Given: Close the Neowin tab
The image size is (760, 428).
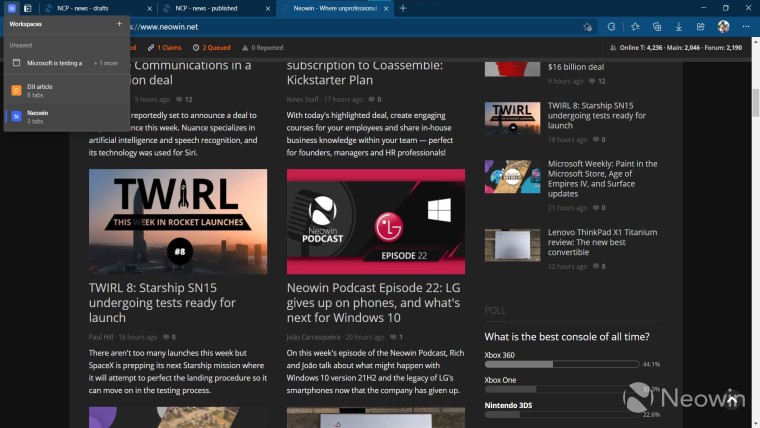Looking at the screenshot, I should [386, 8].
